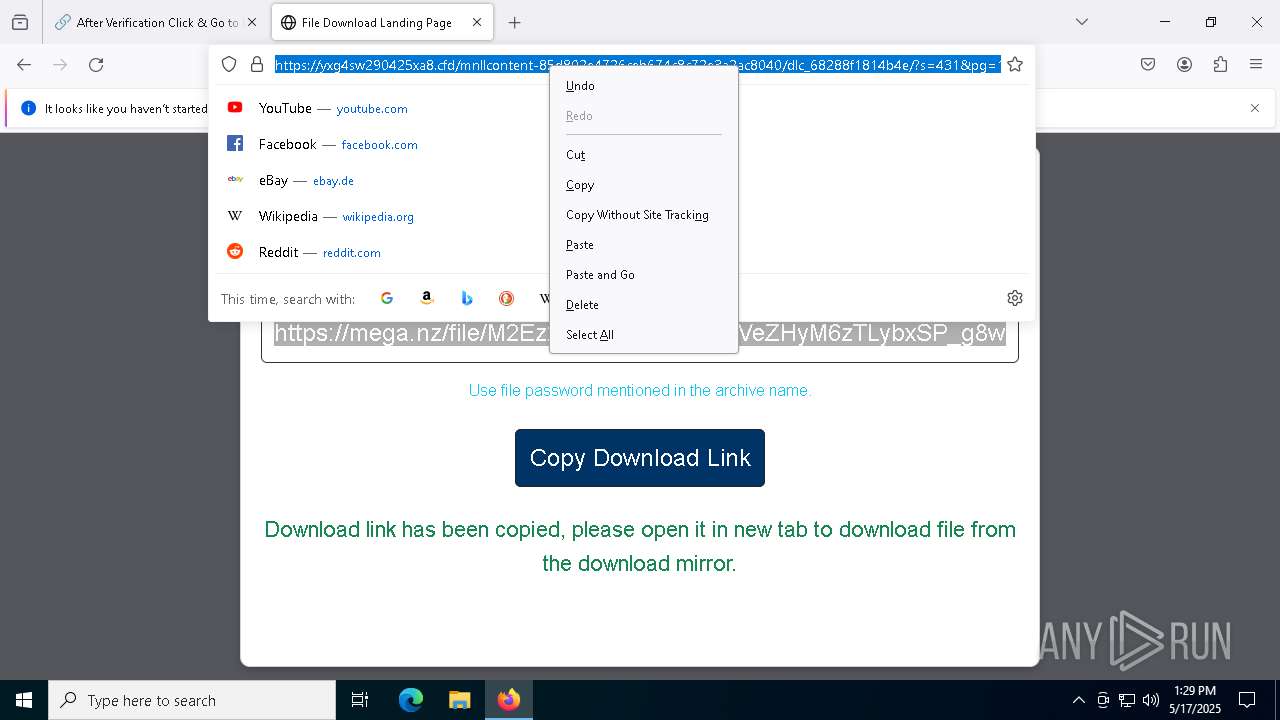This screenshot has height=720, width=1280.
Task: Close the After Verification tab
Action: (252, 22)
